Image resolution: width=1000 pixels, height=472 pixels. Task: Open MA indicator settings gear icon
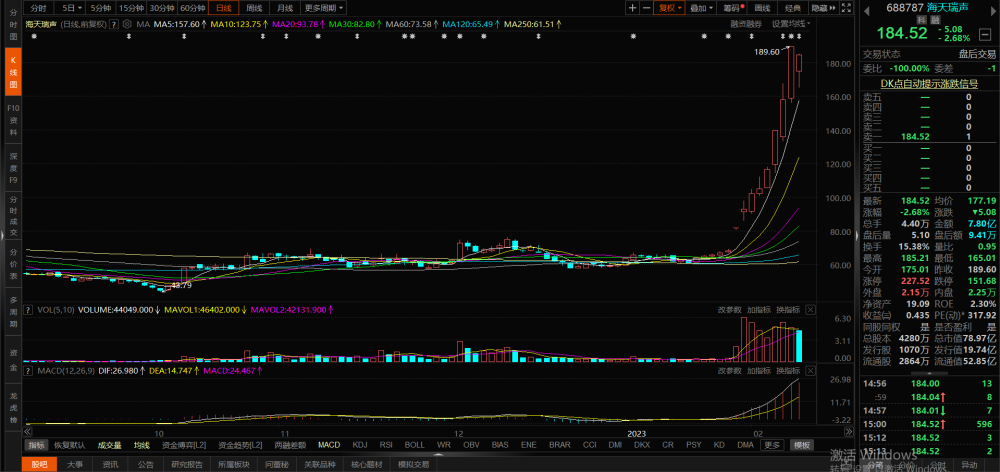127,24
